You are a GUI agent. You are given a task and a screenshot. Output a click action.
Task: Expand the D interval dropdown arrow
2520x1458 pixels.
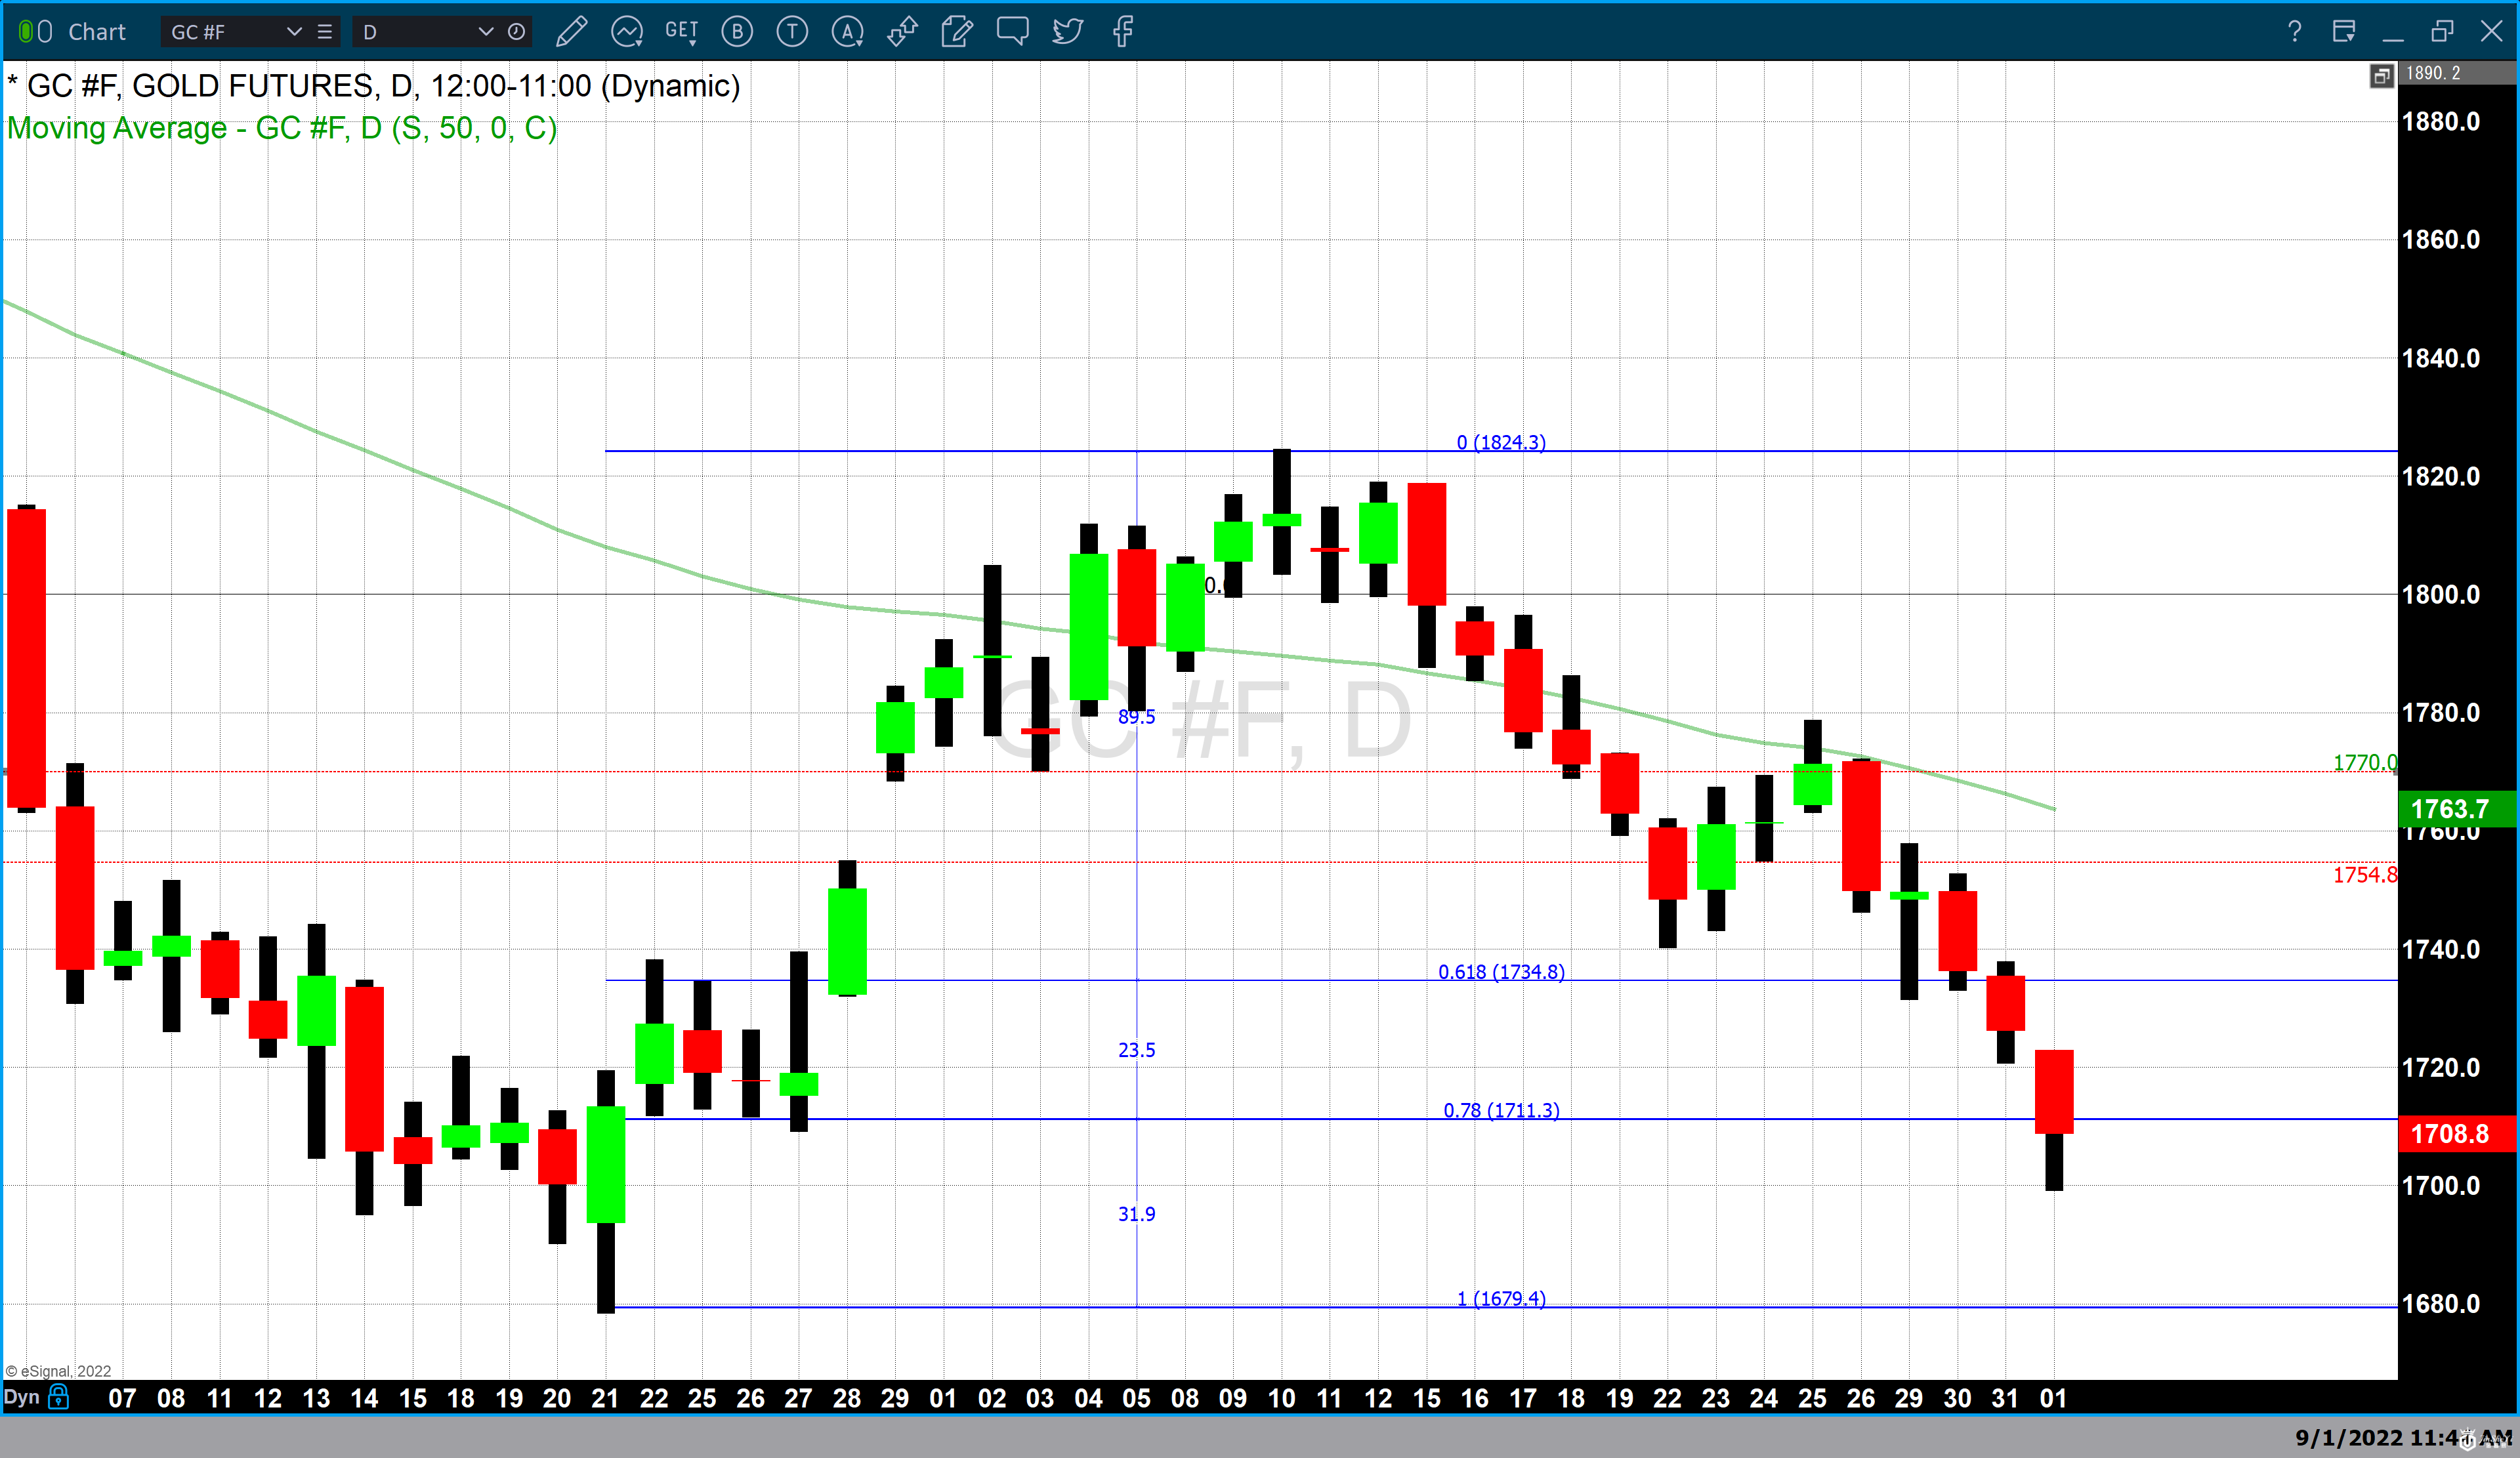click(x=486, y=32)
